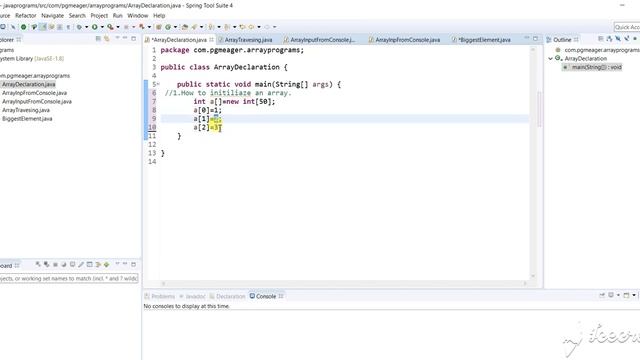Click the green Run button in toolbar

pos(94,27)
